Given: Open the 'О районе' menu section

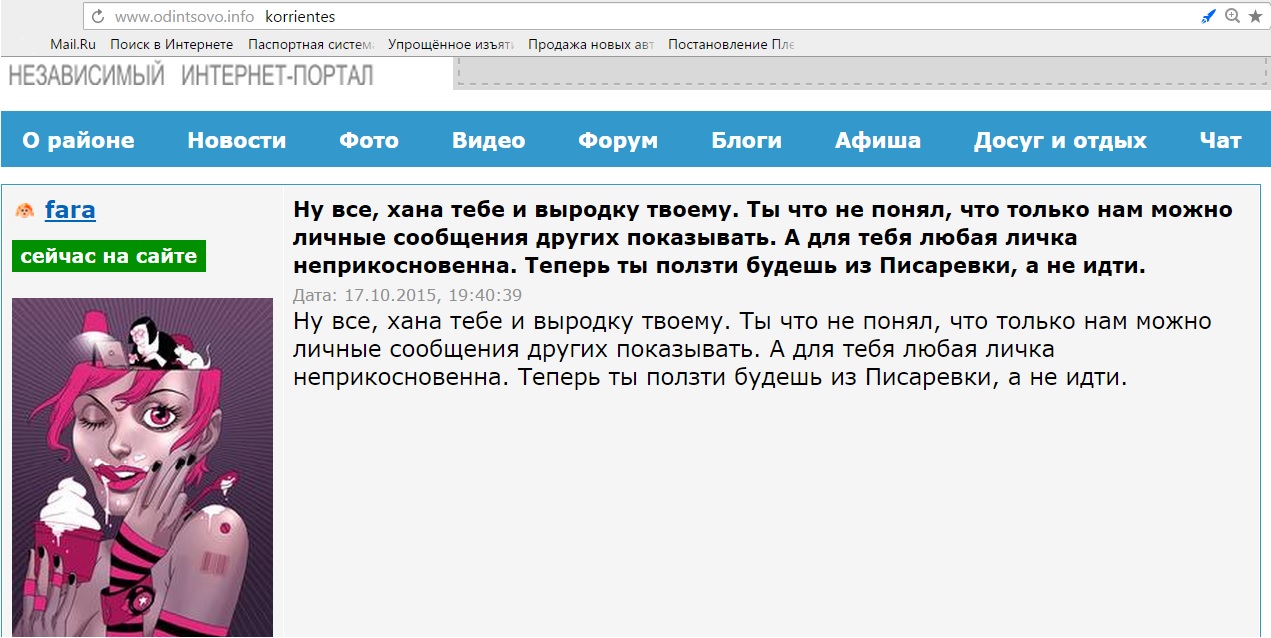Looking at the screenshot, I should [x=78, y=141].
